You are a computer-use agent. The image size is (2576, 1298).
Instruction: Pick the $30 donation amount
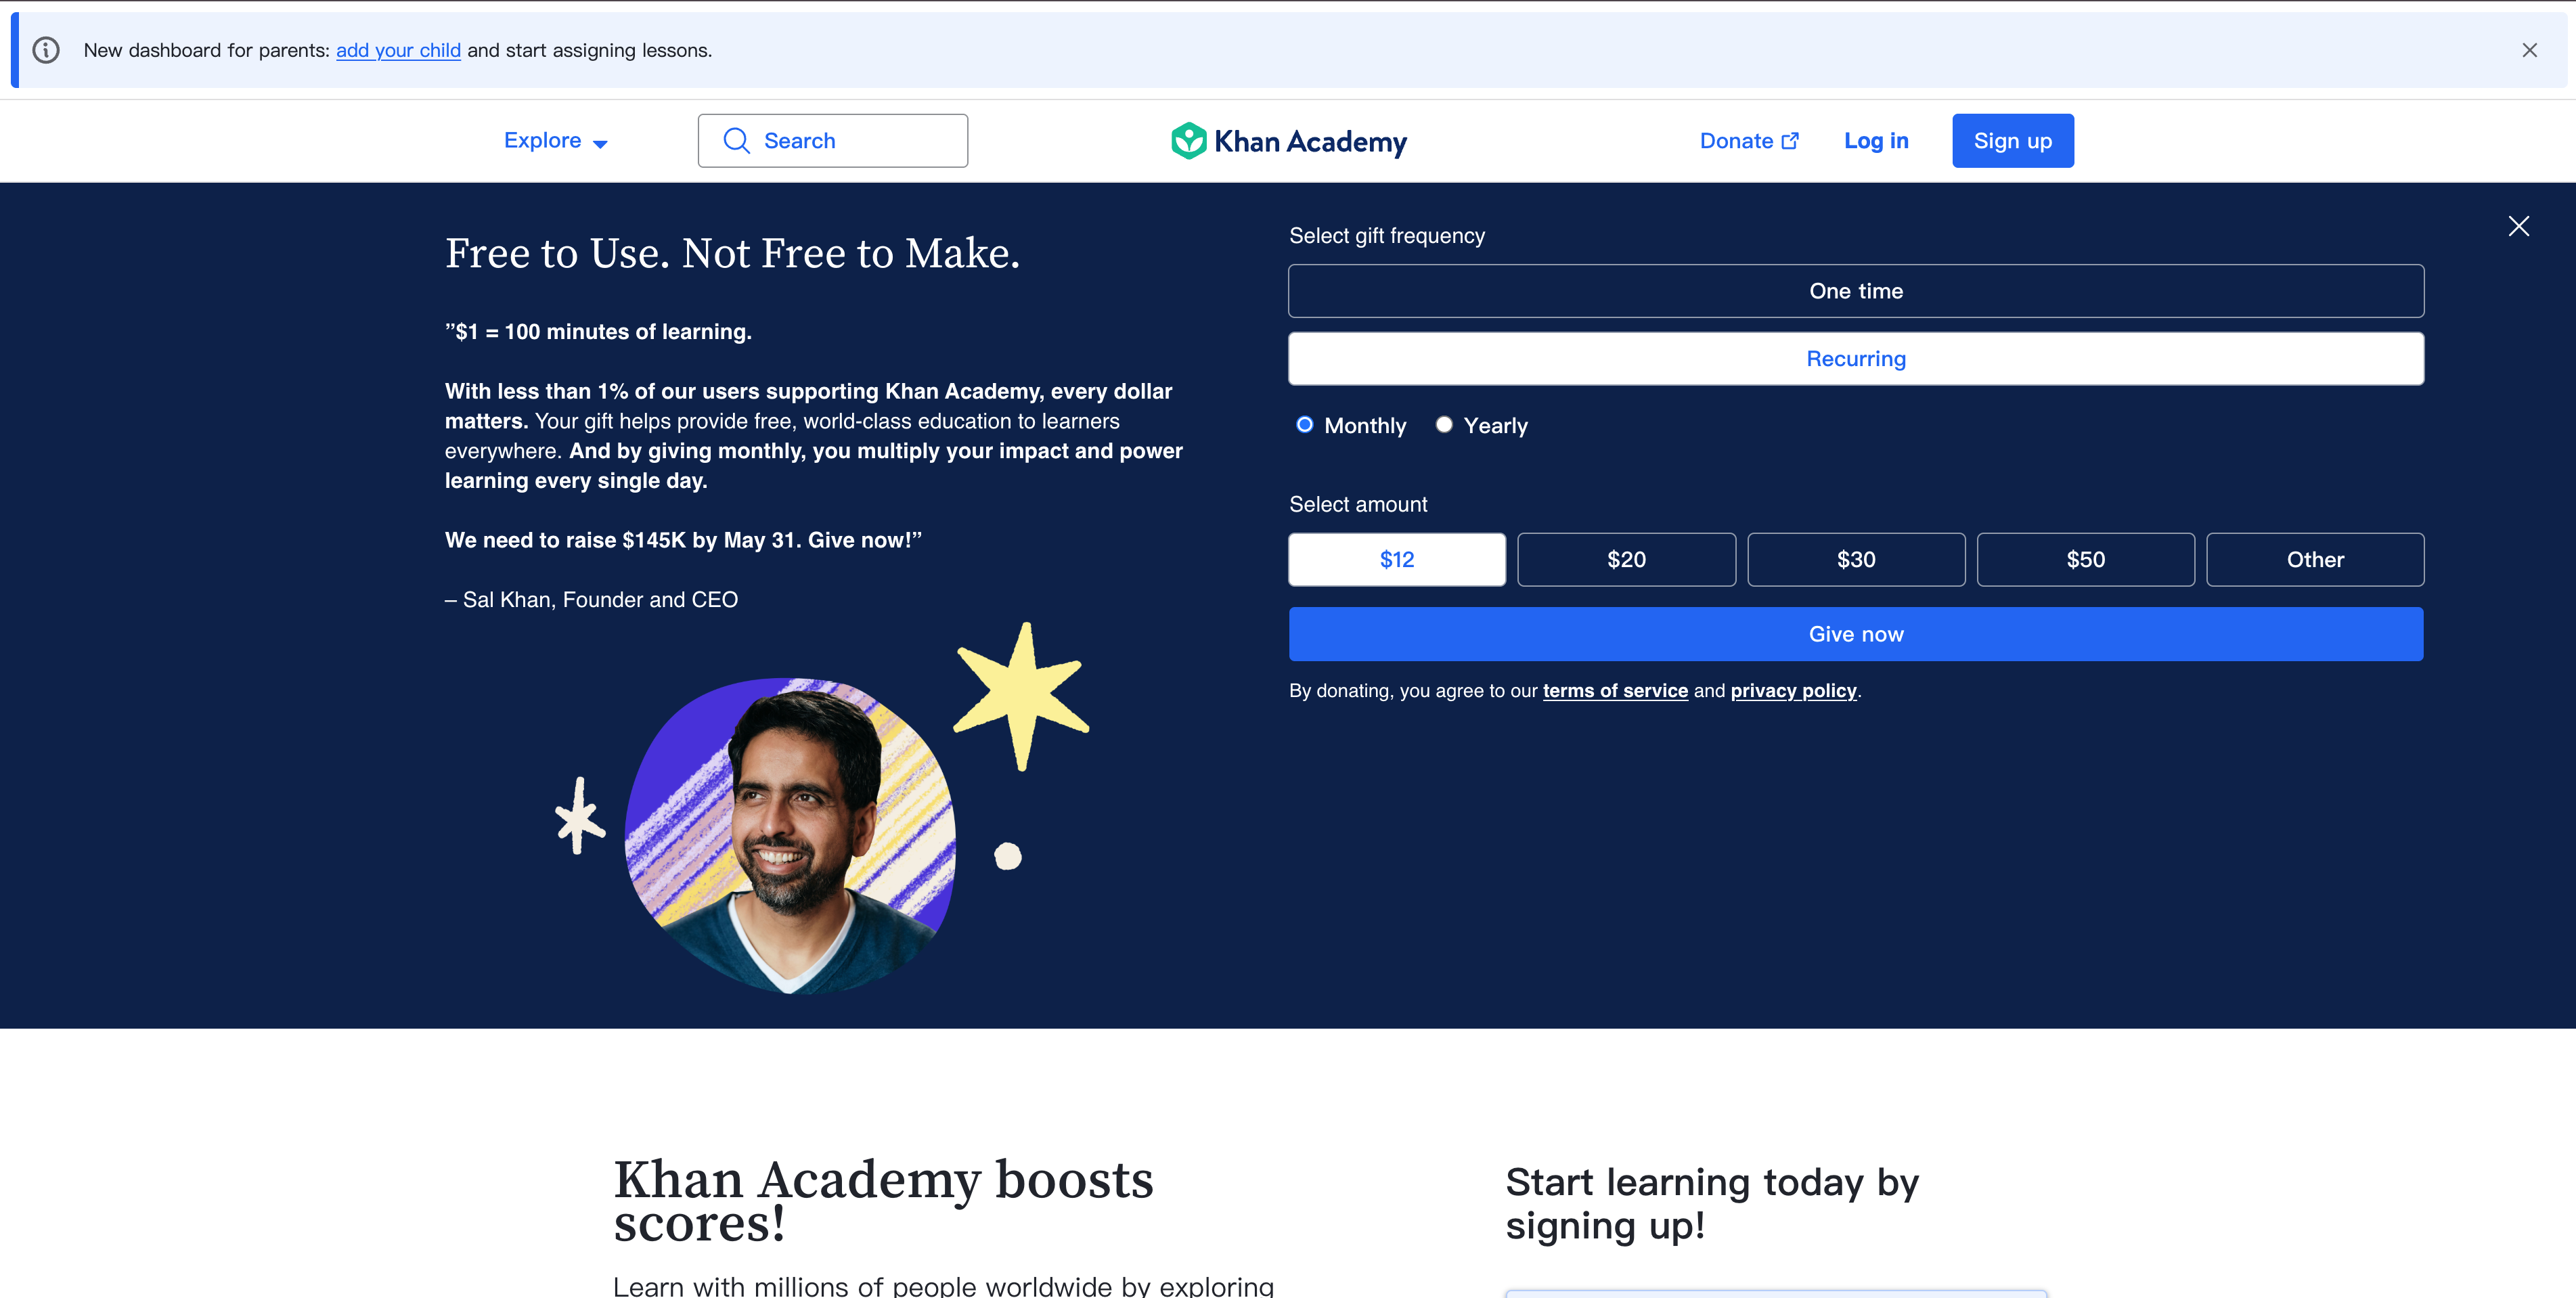coord(1856,559)
